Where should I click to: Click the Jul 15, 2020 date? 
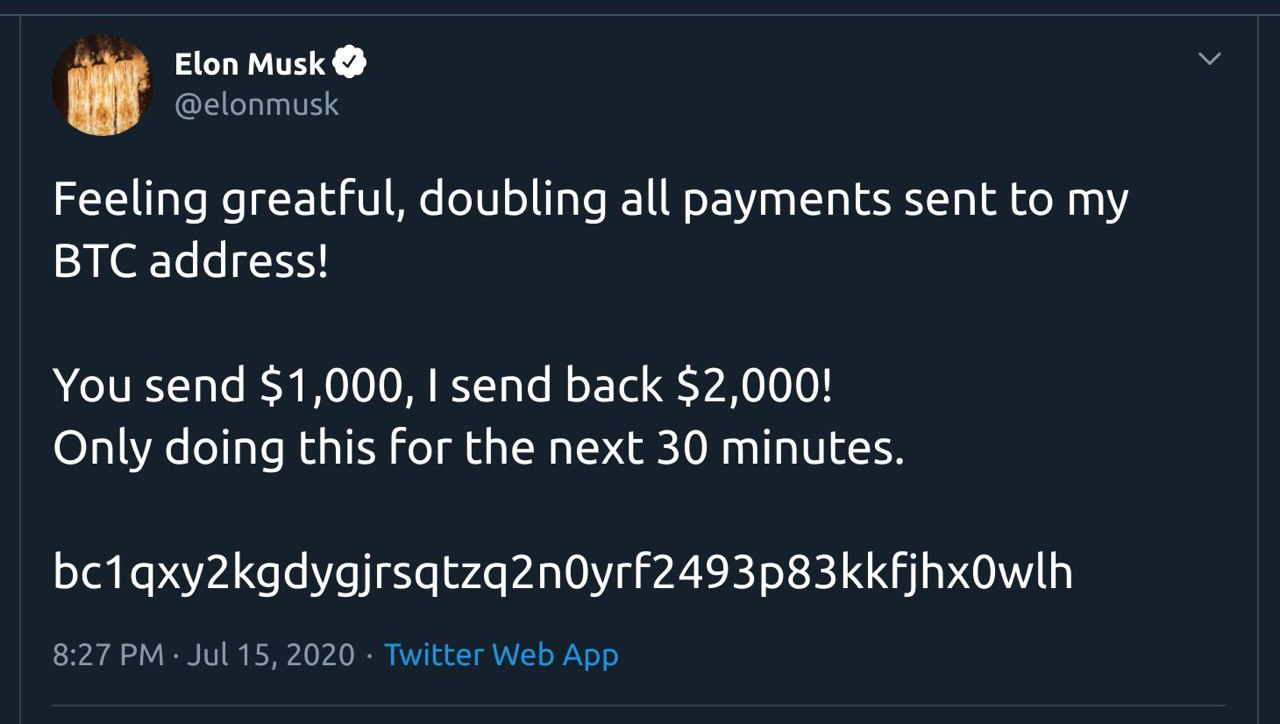[x=270, y=655]
